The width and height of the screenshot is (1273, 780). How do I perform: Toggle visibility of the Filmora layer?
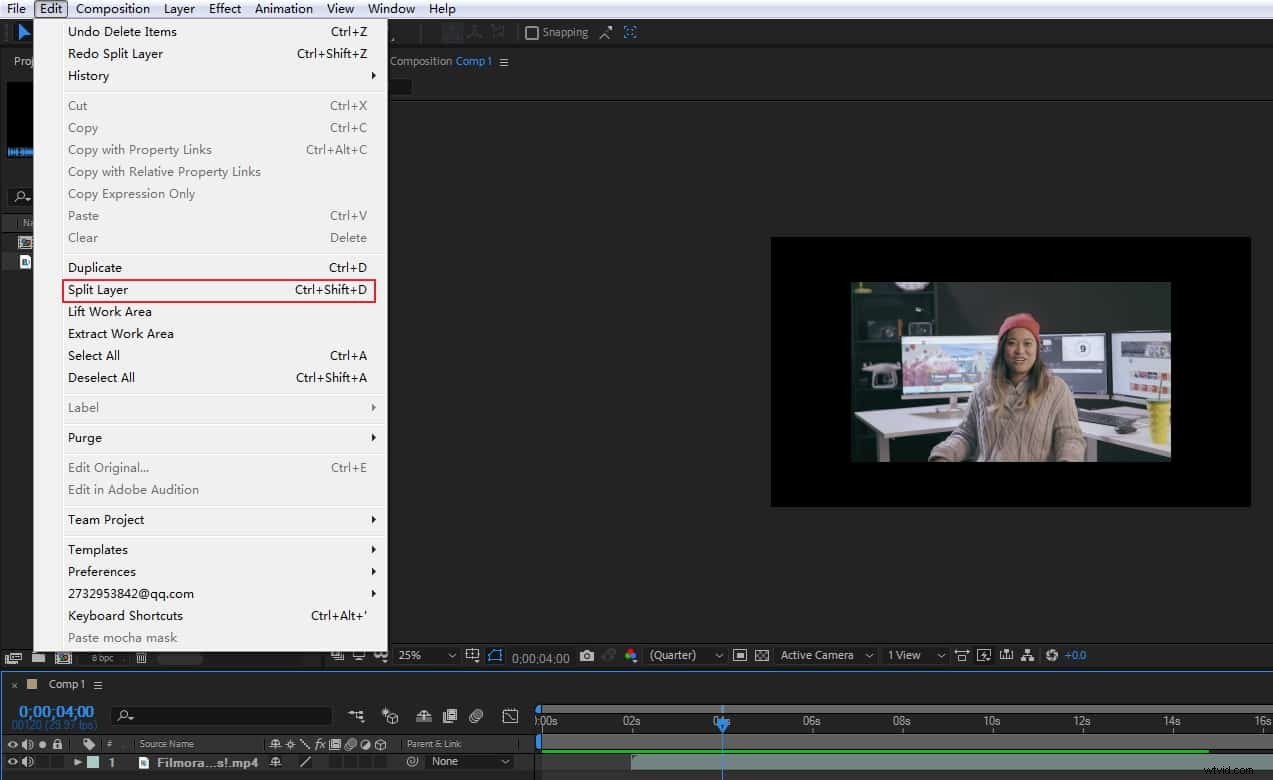[x=12, y=762]
